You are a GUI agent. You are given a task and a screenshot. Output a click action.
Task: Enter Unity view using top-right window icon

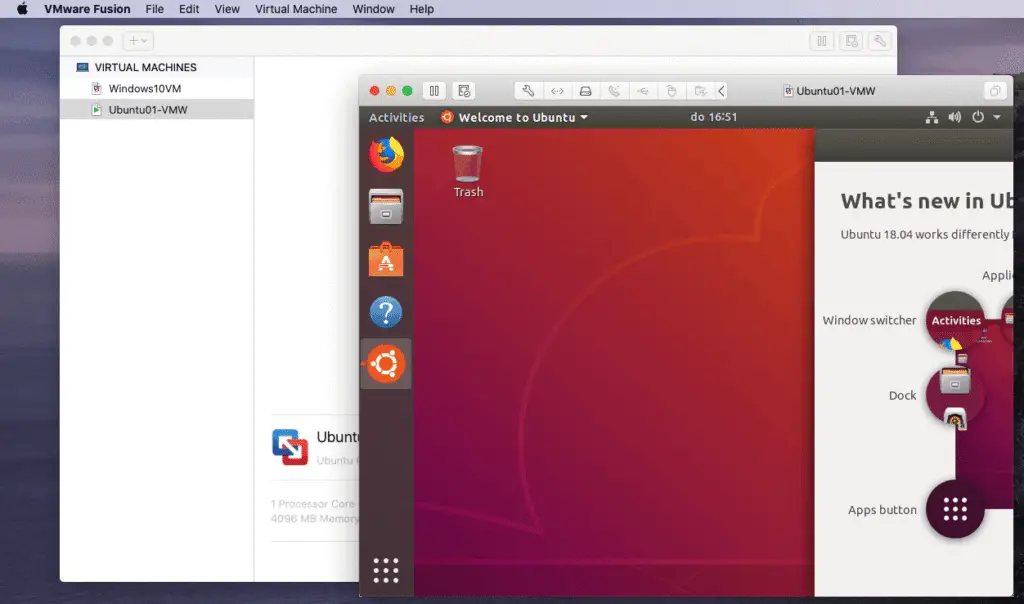click(x=995, y=91)
